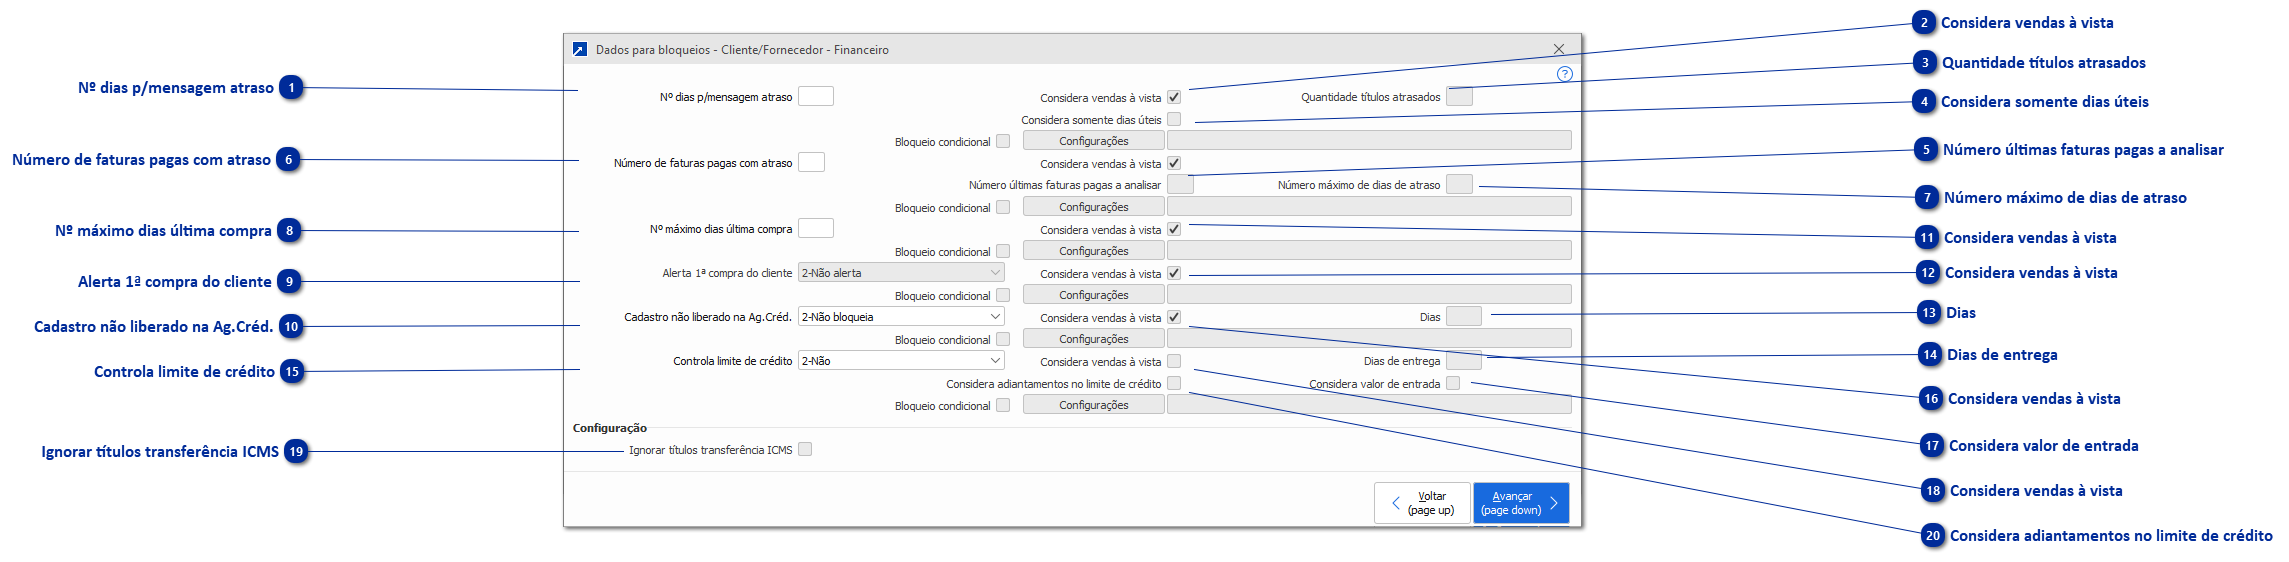This screenshot has height=562, width=2289.
Task: Click the numbered callout badge 2
Action: click(x=1924, y=23)
